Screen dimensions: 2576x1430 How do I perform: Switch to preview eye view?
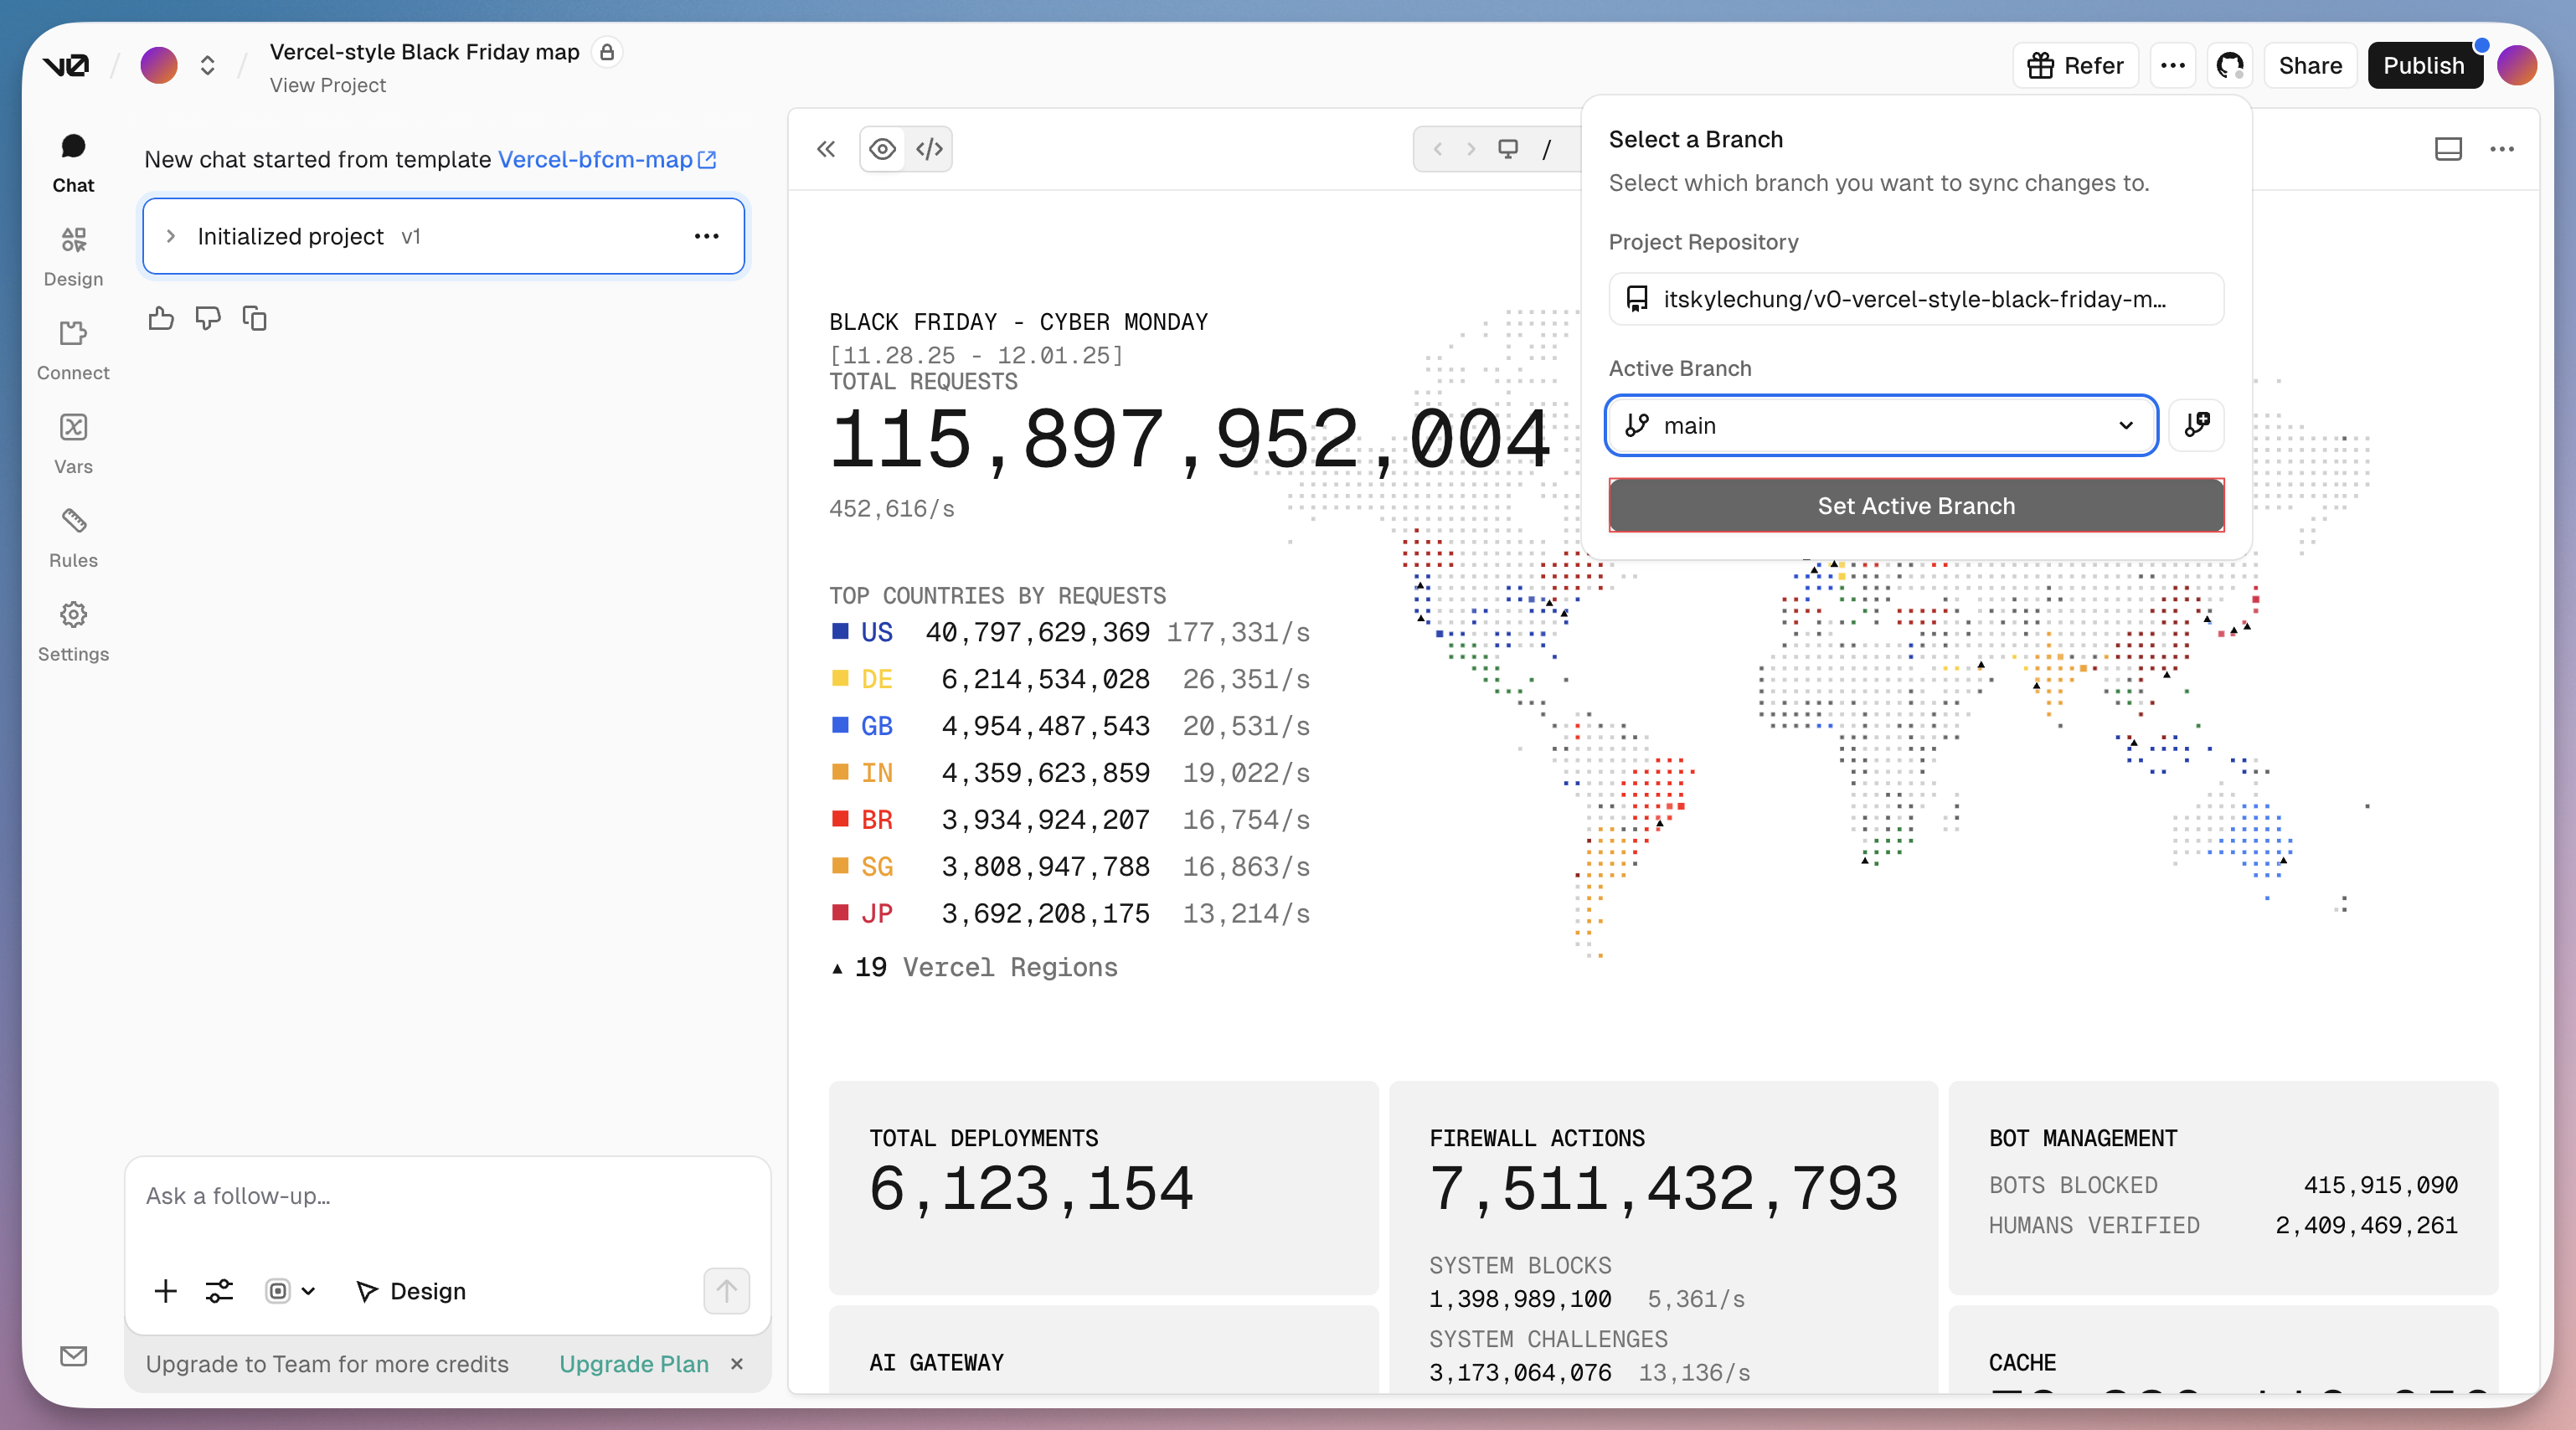[x=882, y=149]
